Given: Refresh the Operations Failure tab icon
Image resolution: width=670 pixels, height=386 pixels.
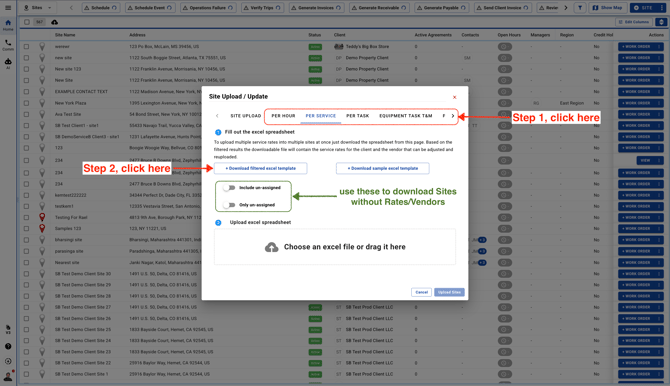Looking at the screenshot, I should click(x=230, y=8).
